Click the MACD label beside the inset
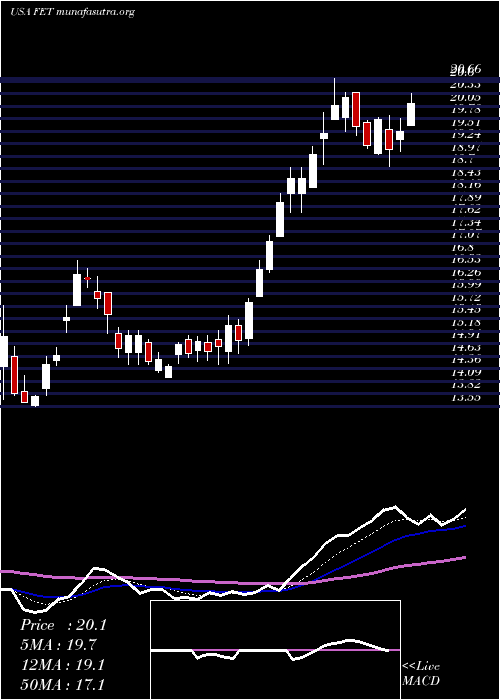500x700 pixels. pos(421,681)
